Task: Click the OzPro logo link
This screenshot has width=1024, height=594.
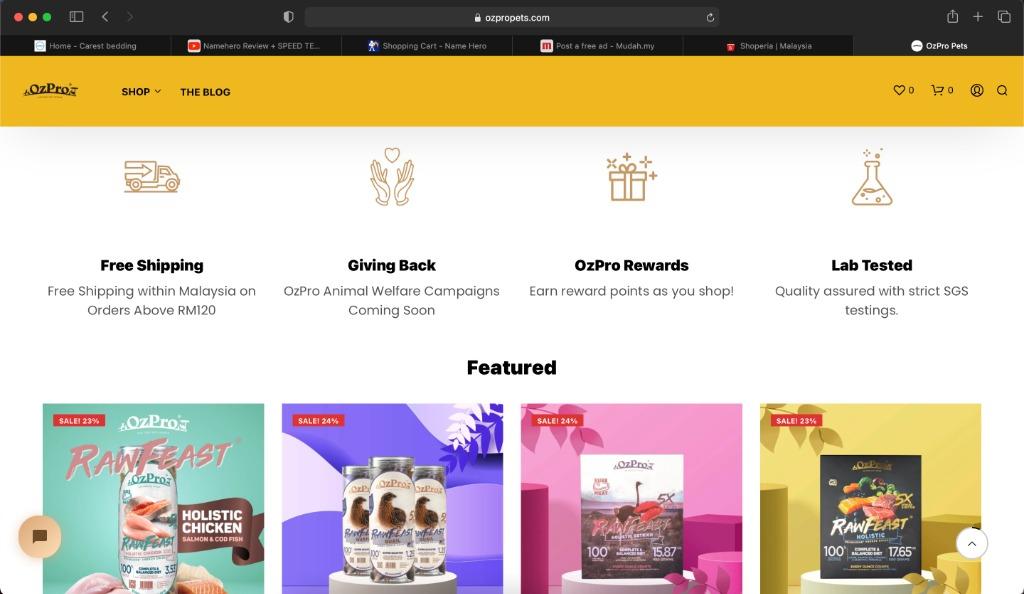Action: click(51, 90)
